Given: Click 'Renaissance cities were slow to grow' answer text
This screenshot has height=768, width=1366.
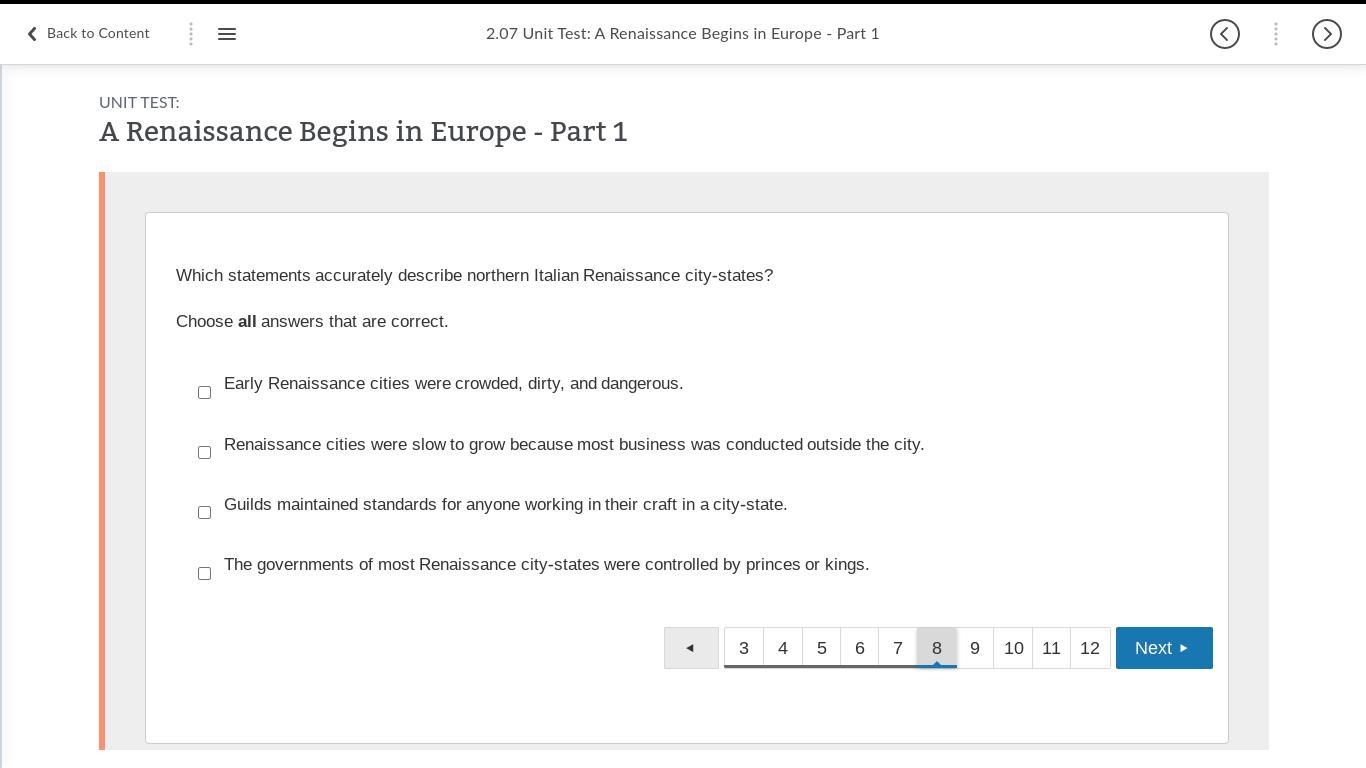Looking at the screenshot, I should [x=574, y=445].
